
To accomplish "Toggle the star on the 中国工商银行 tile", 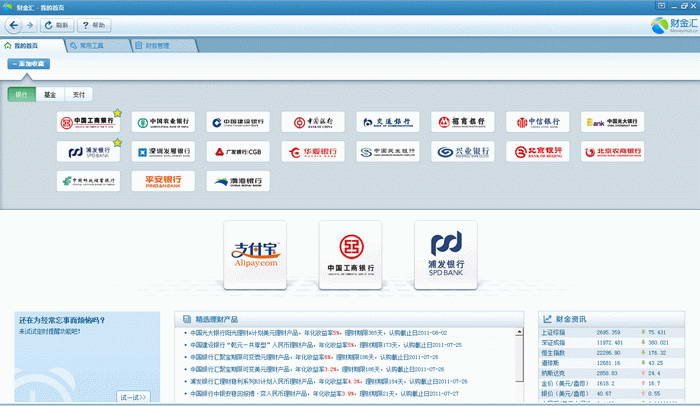I will 117,113.
